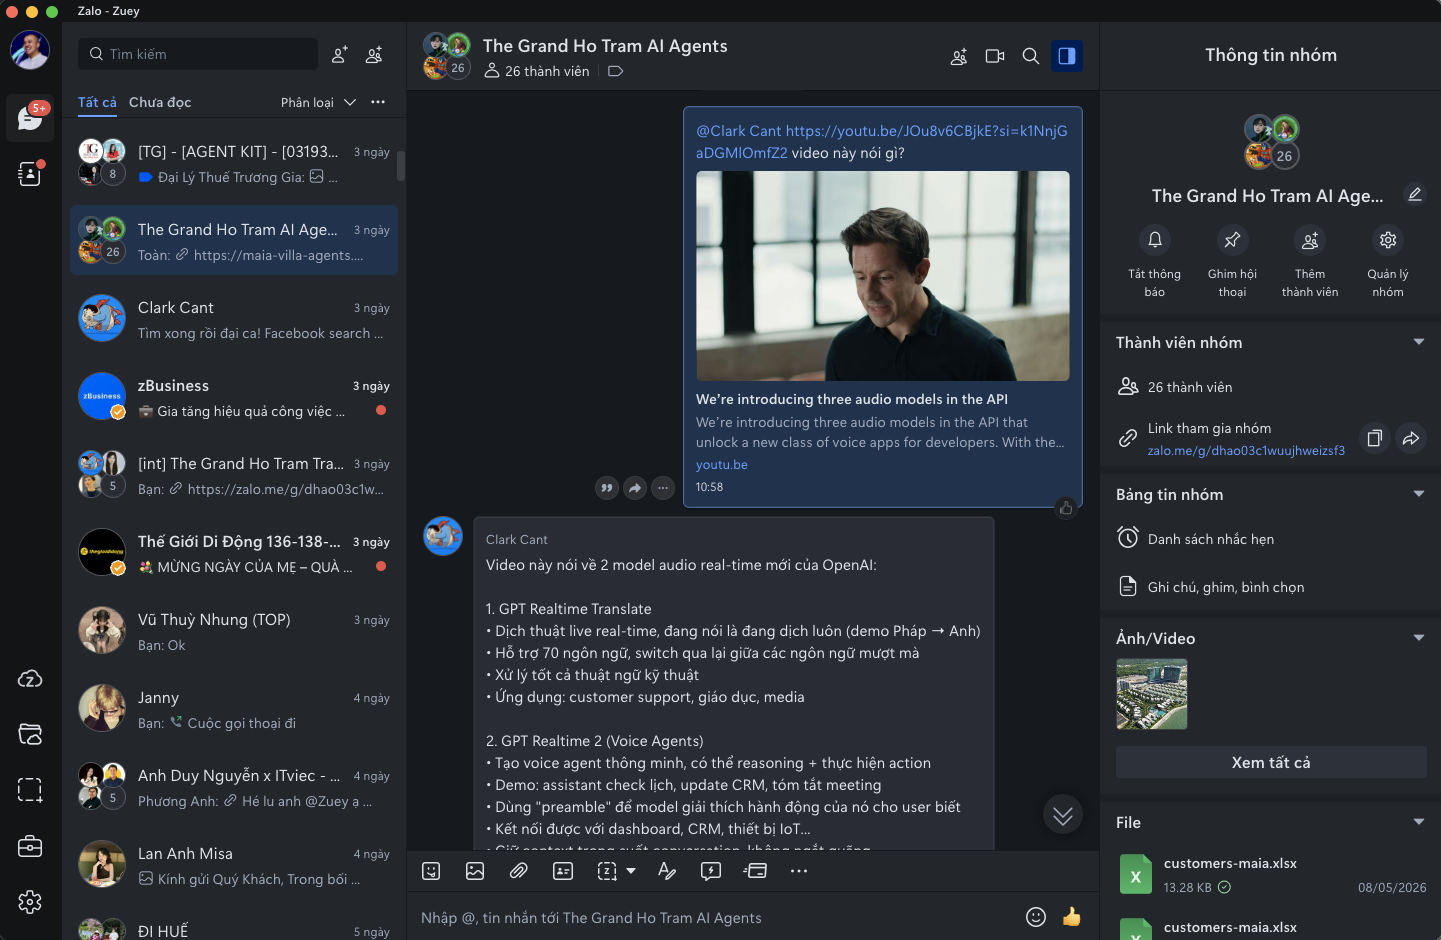Attach an image to the message
1441x940 pixels.
(x=475, y=871)
